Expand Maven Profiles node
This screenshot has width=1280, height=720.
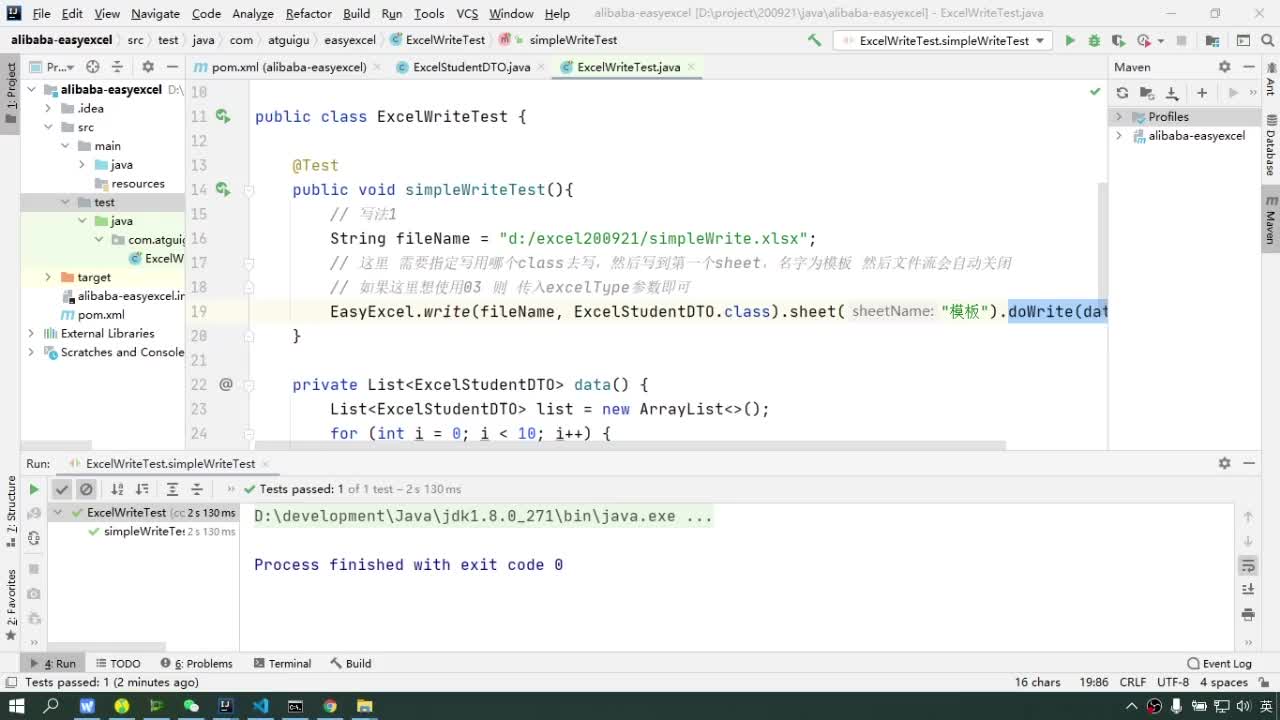point(1120,117)
